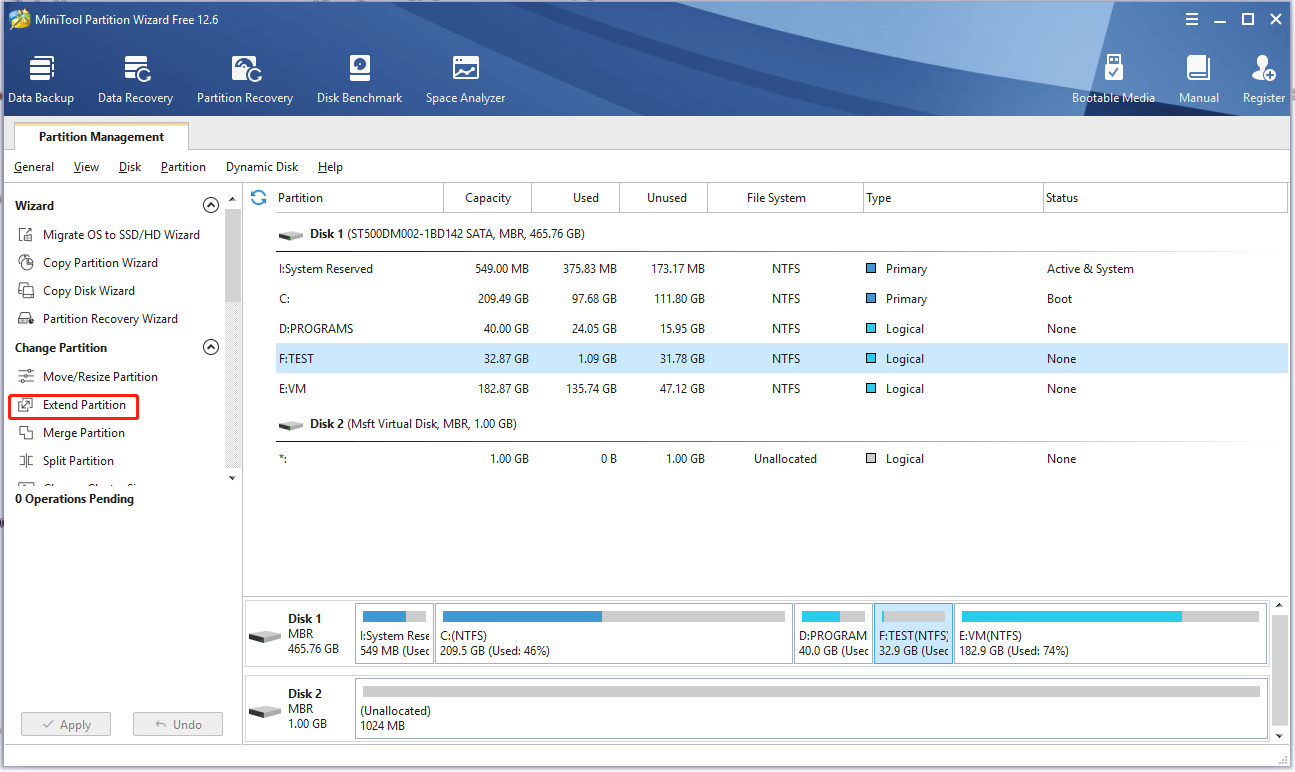Open the Manual
Viewport: 1295px width, 772px height.
click(1198, 80)
